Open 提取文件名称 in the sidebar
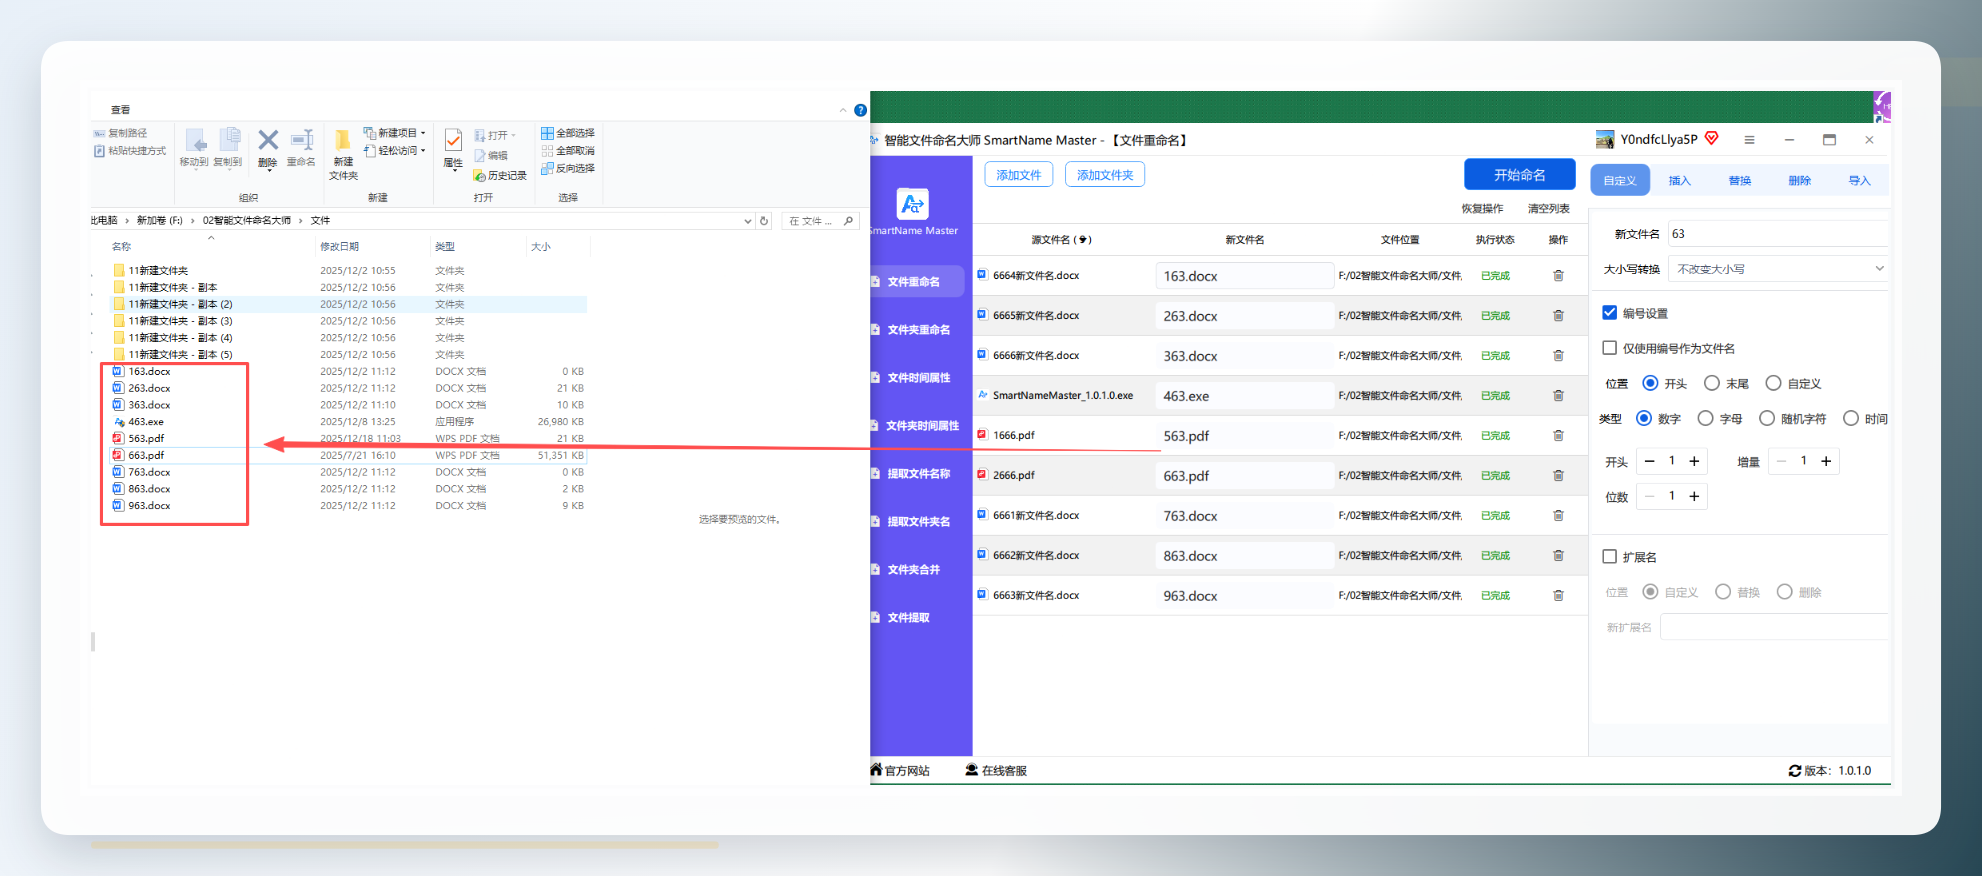Screen dimensions: 1982x876 point(918,474)
